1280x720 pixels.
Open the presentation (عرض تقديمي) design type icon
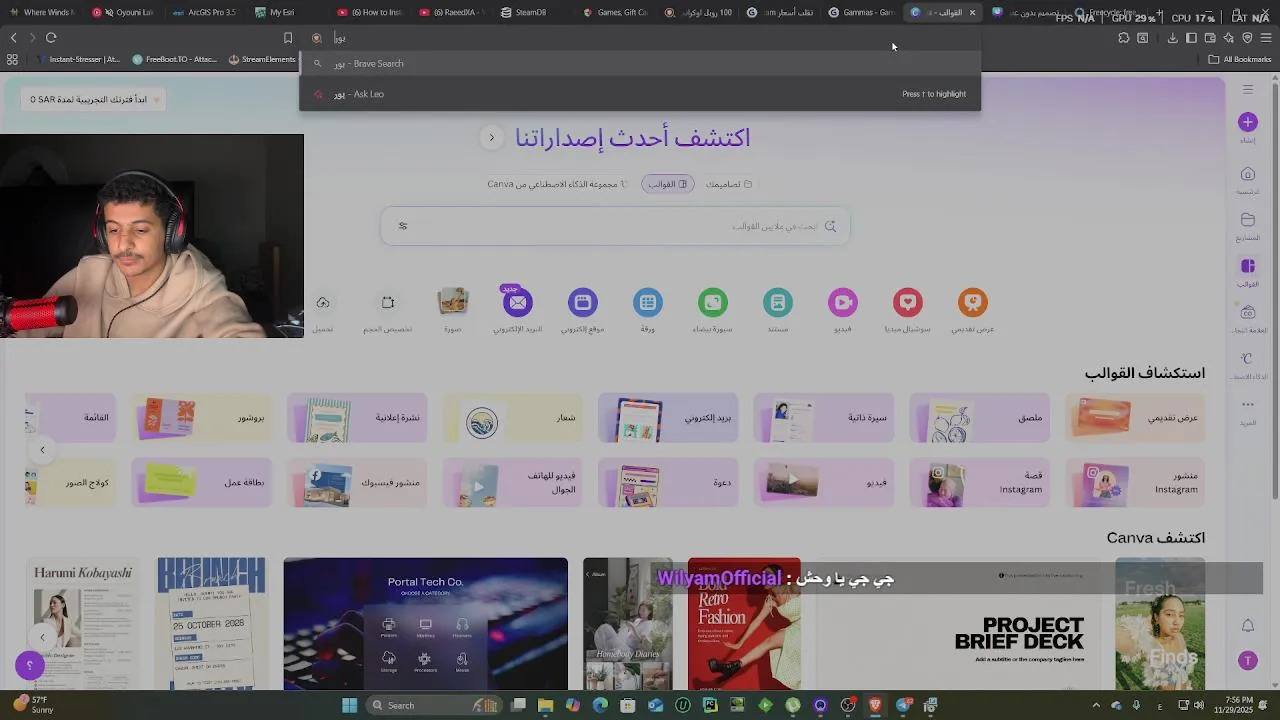(x=972, y=302)
